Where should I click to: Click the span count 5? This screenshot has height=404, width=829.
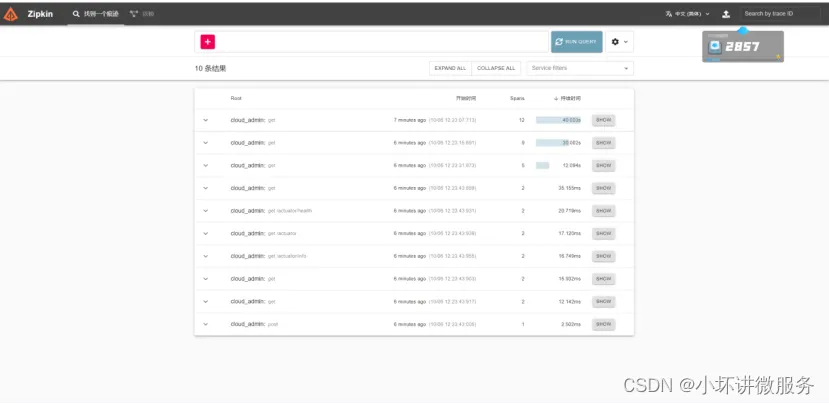point(523,166)
